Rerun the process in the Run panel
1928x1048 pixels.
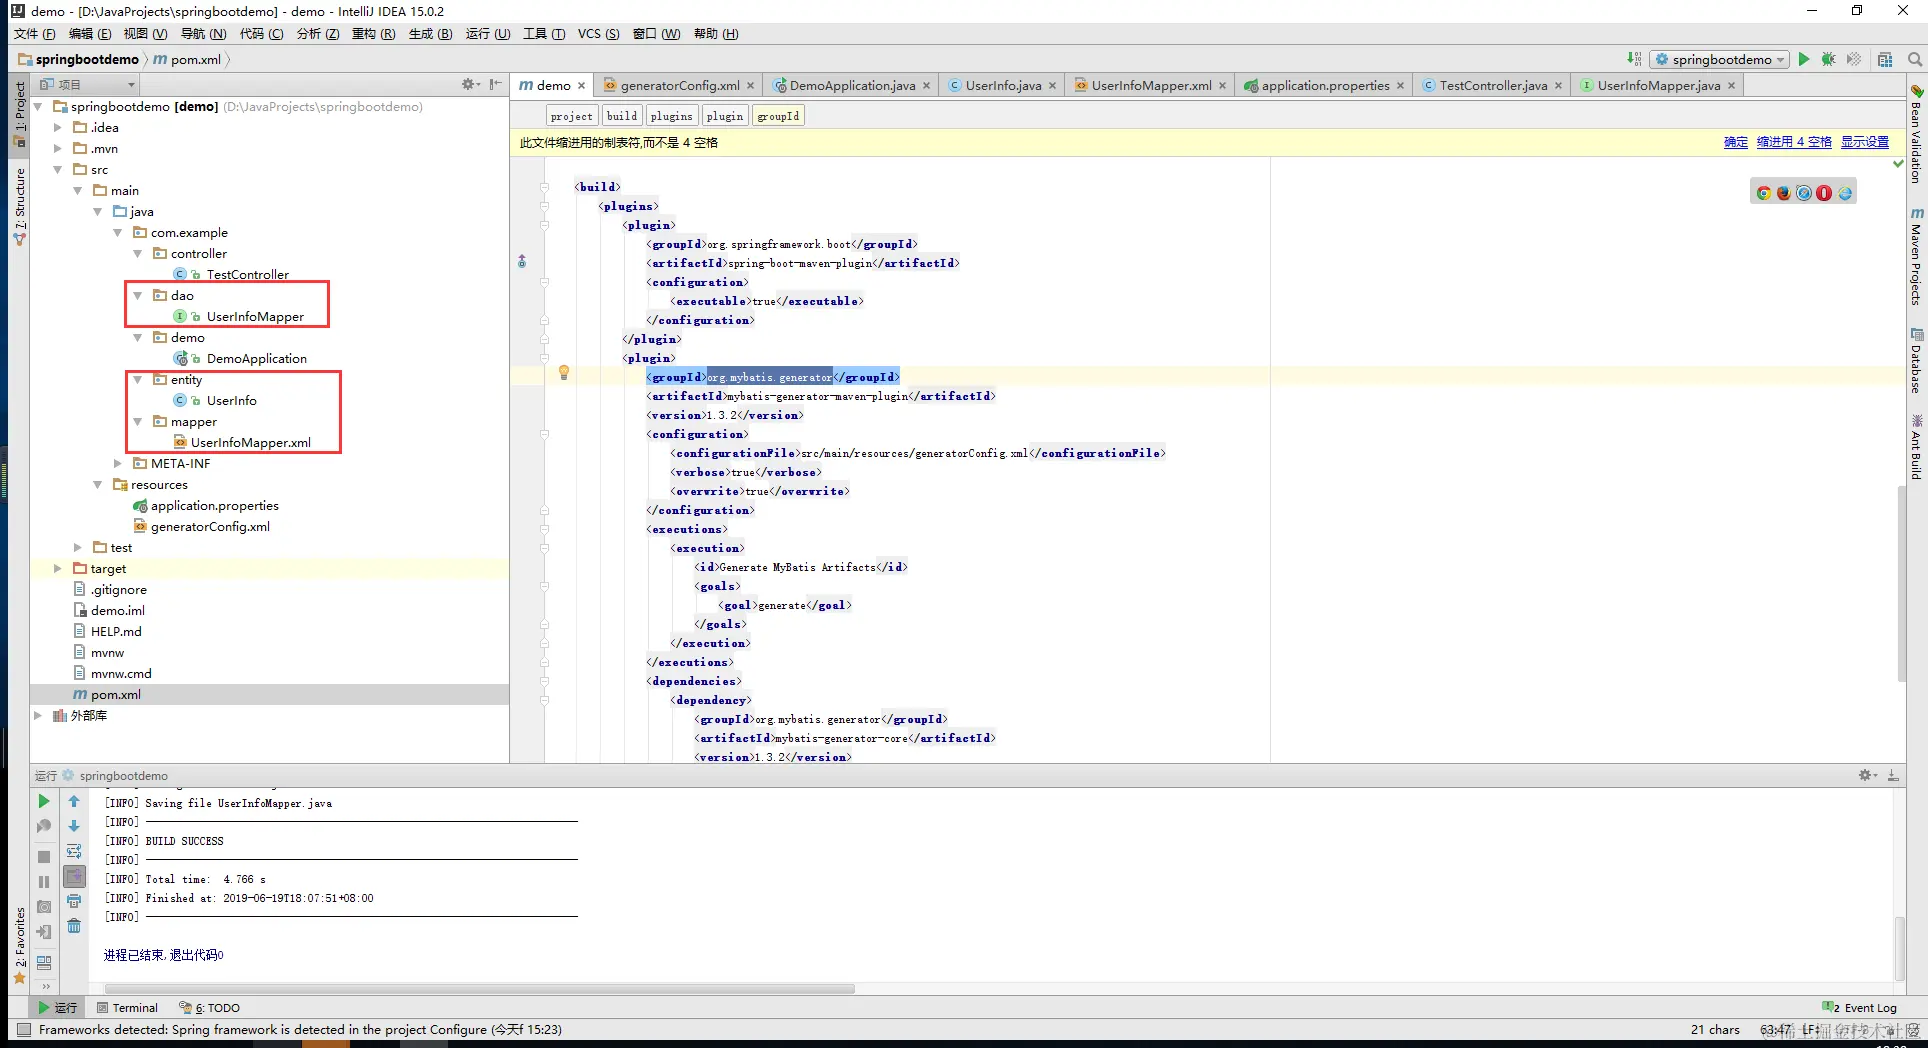click(x=44, y=801)
